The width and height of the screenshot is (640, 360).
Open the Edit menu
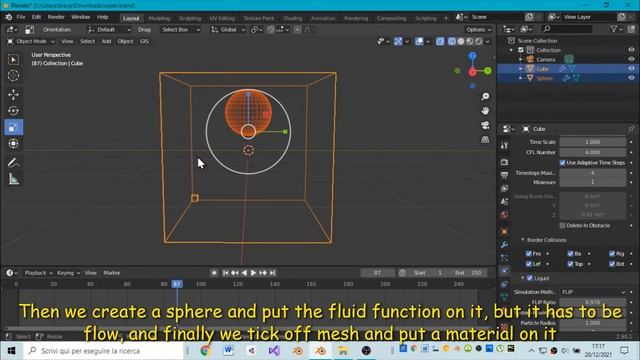click(x=36, y=17)
